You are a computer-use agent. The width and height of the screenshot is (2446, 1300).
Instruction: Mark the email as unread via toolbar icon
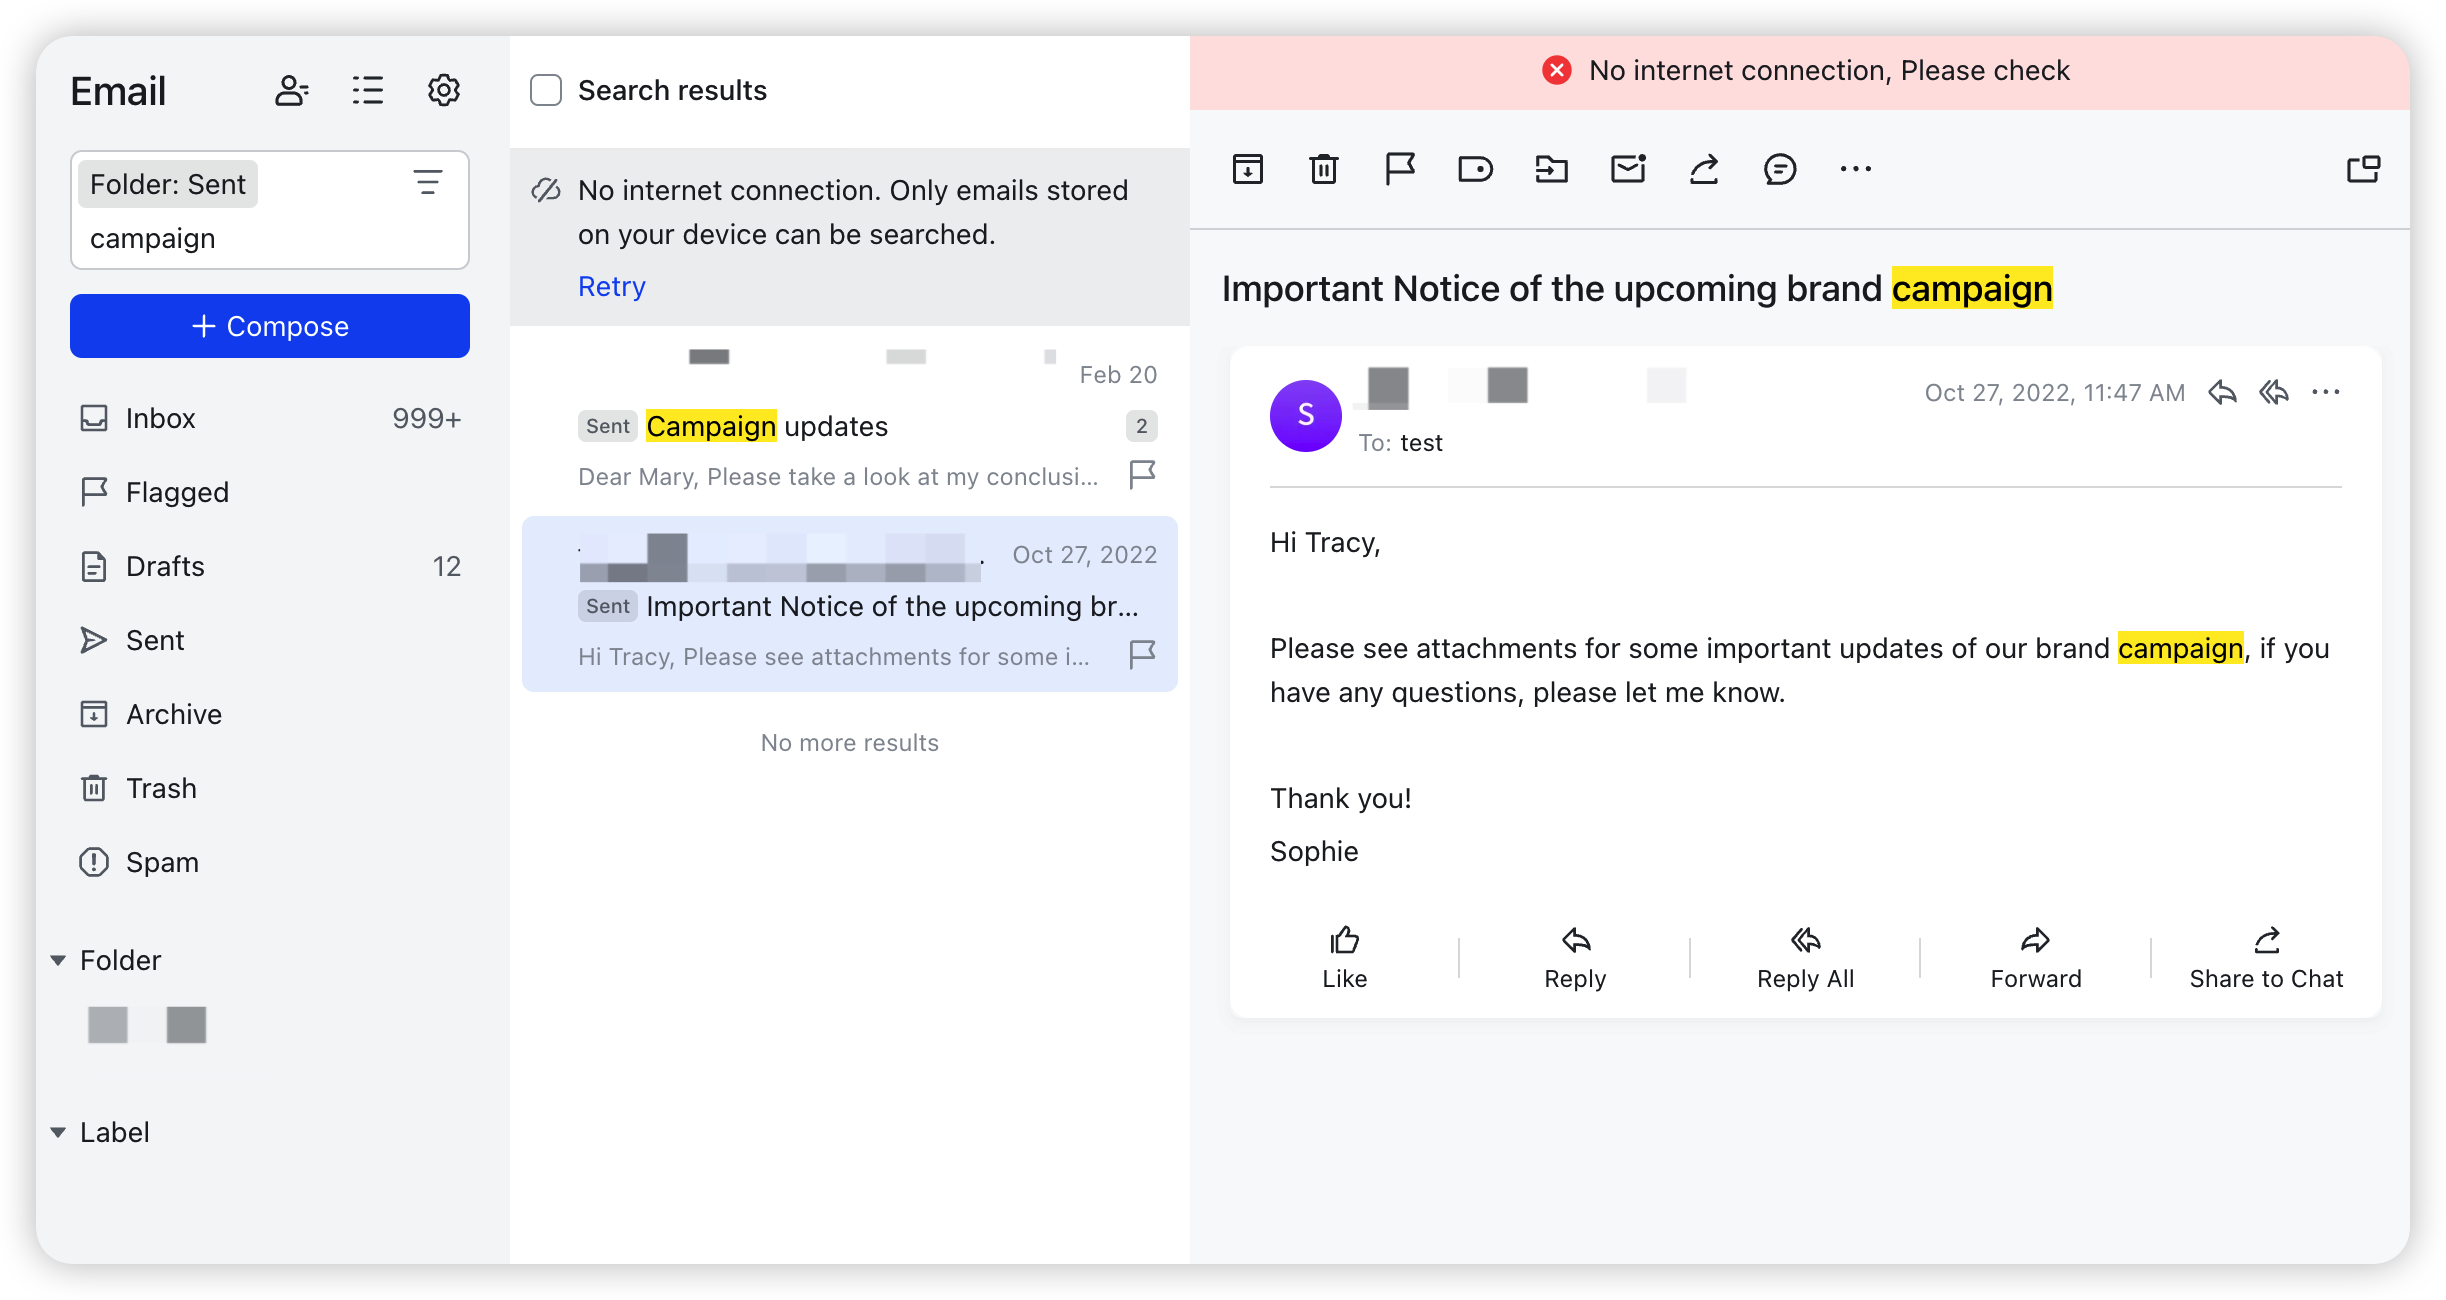coord(1627,169)
